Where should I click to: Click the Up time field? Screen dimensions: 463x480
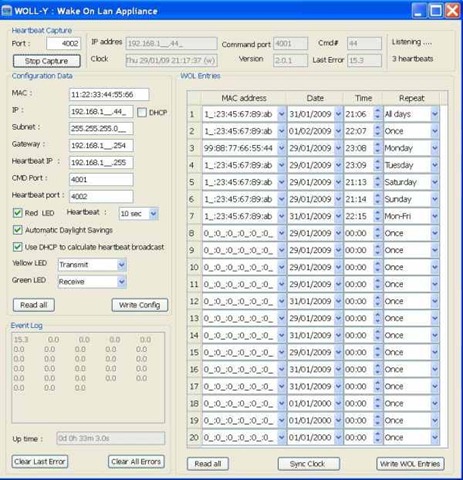coord(111,438)
